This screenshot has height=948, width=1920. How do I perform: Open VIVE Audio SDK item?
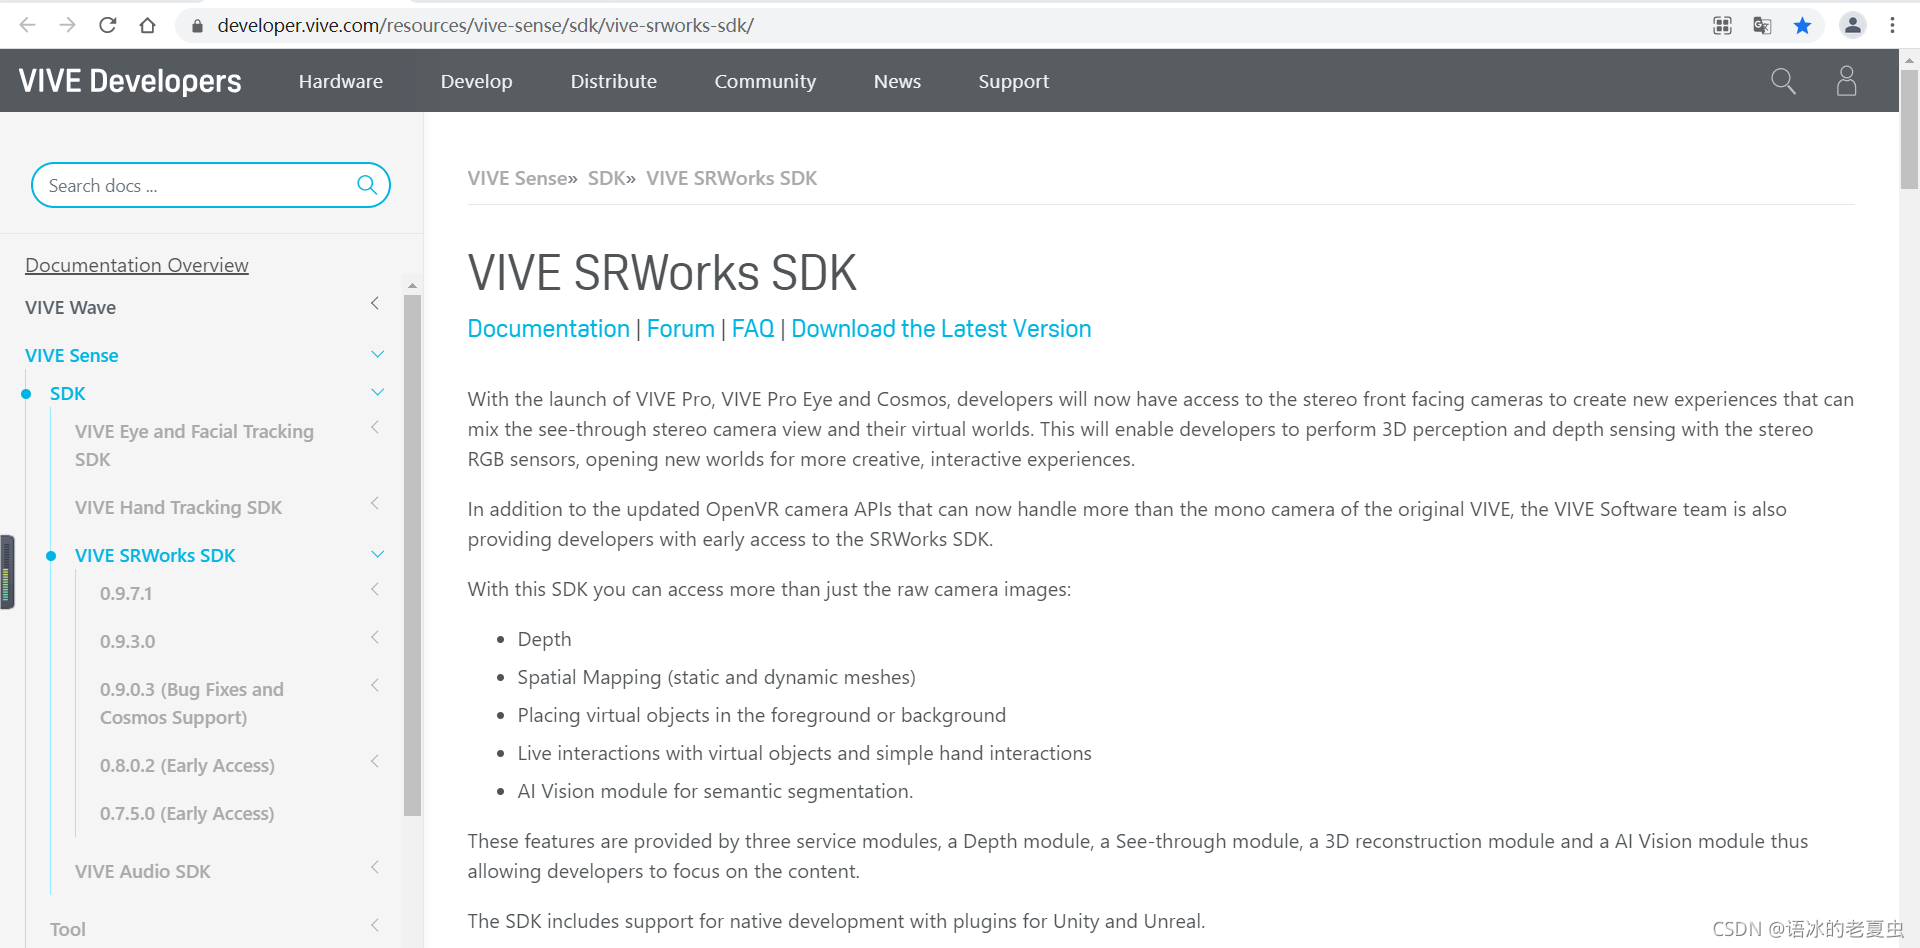click(x=143, y=871)
